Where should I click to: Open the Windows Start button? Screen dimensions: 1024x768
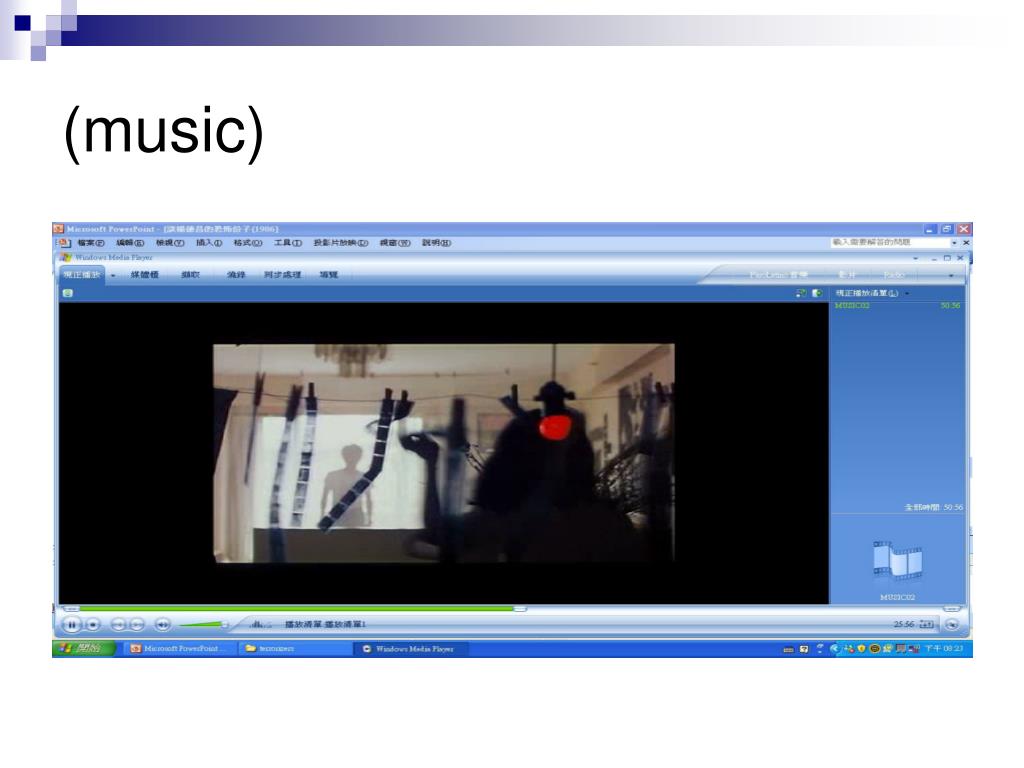[x=86, y=648]
